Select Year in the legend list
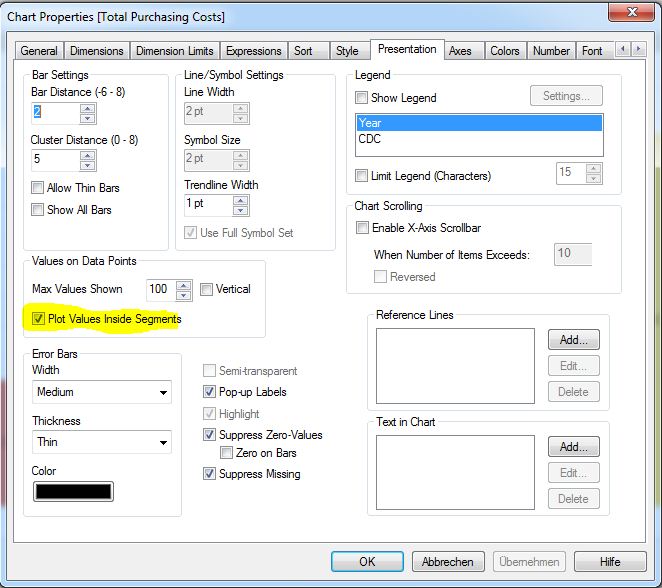This screenshot has height=588, width=662. pos(479,123)
